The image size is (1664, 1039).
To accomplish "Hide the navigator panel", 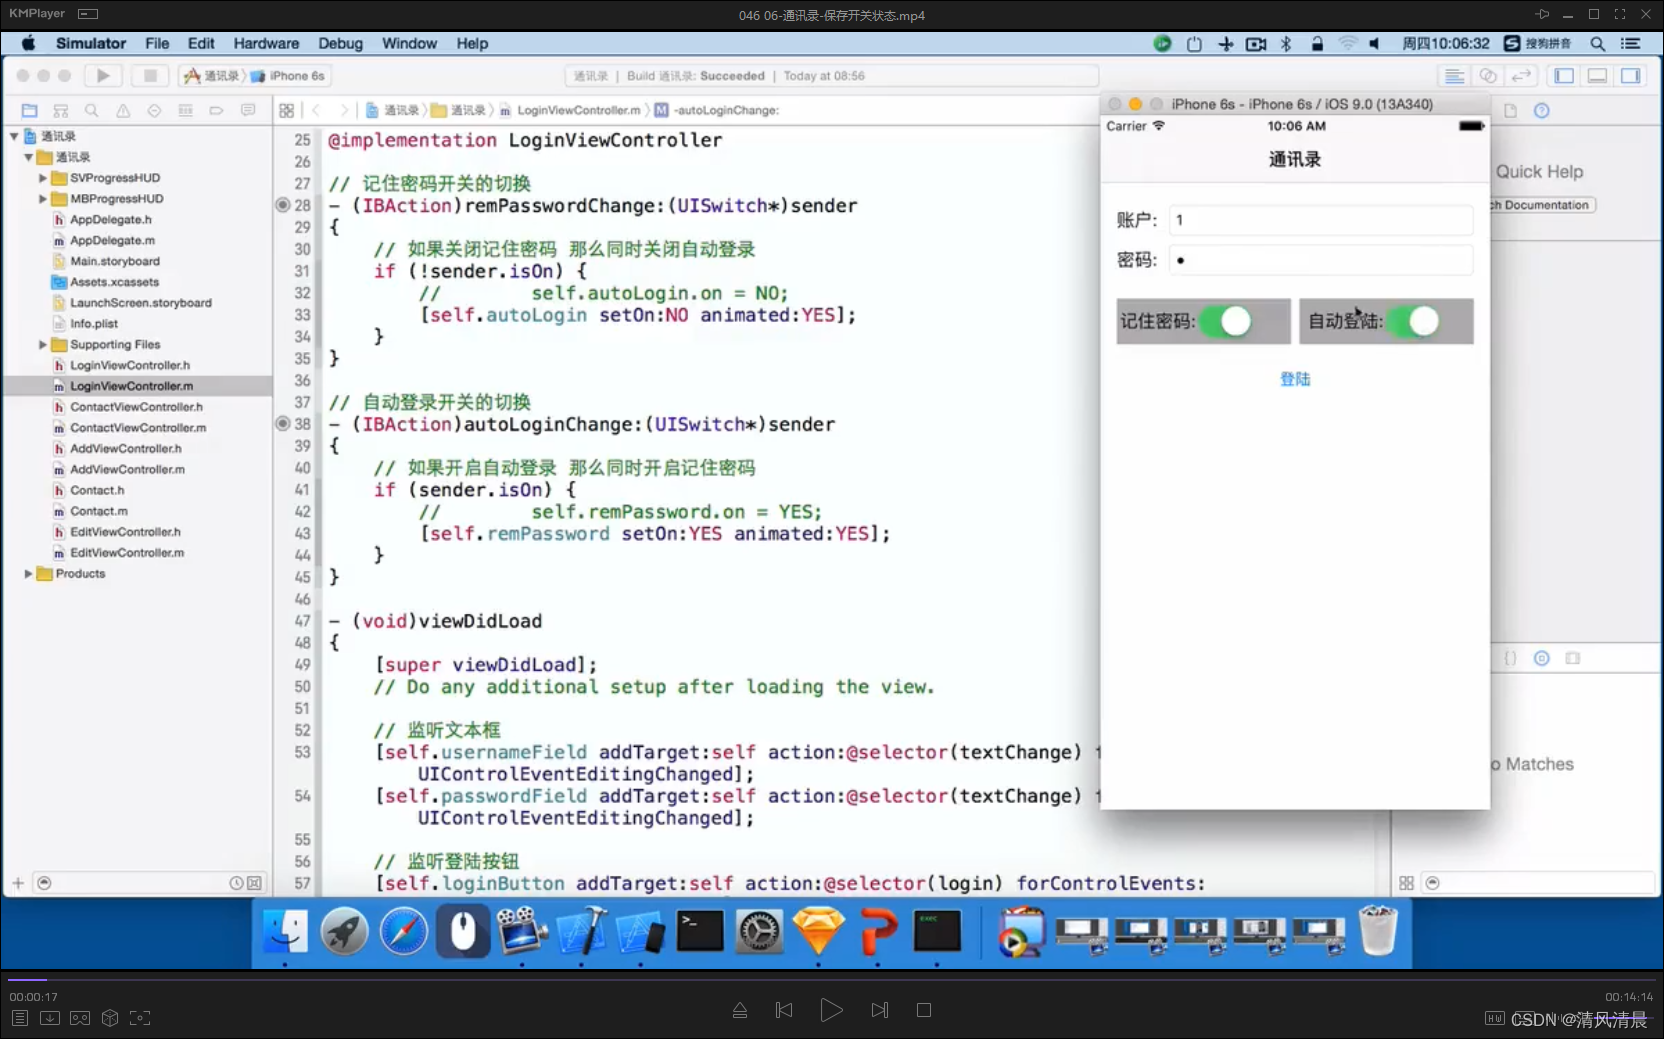I will [1565, 76].
